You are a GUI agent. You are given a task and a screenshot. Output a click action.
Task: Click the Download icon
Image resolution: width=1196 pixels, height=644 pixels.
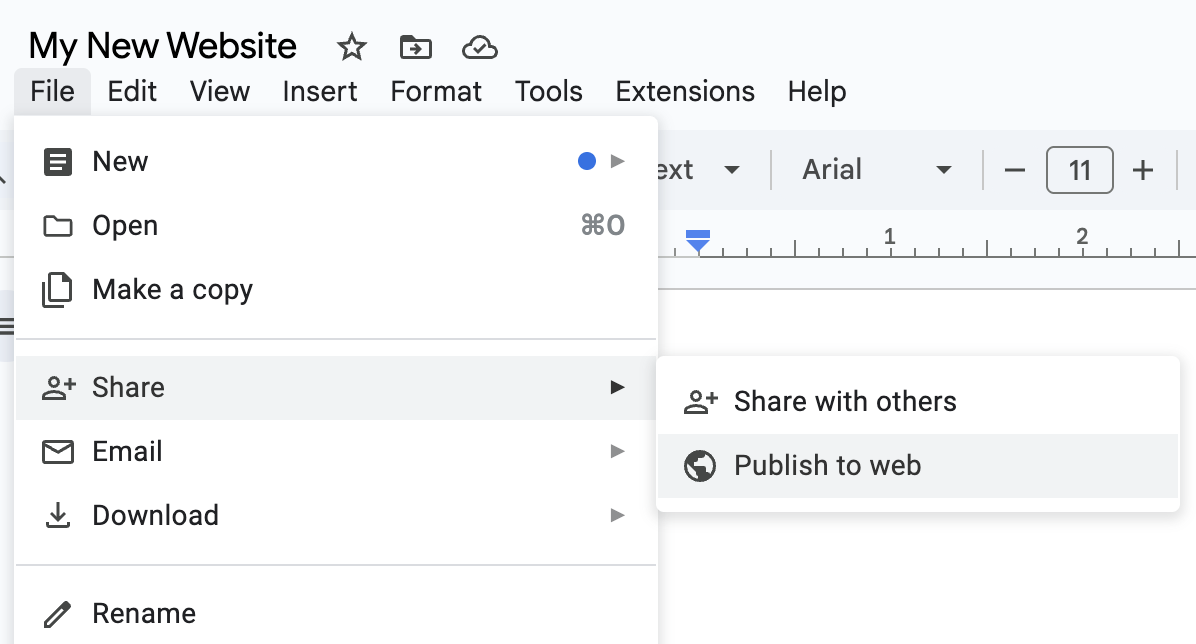[x=58, y=515]
